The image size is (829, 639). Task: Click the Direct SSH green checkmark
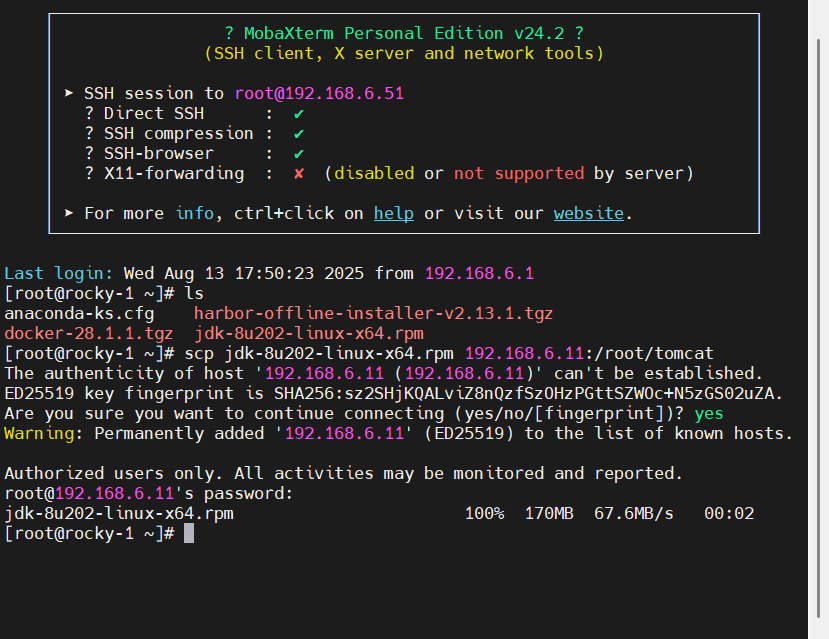click(299, 114)
